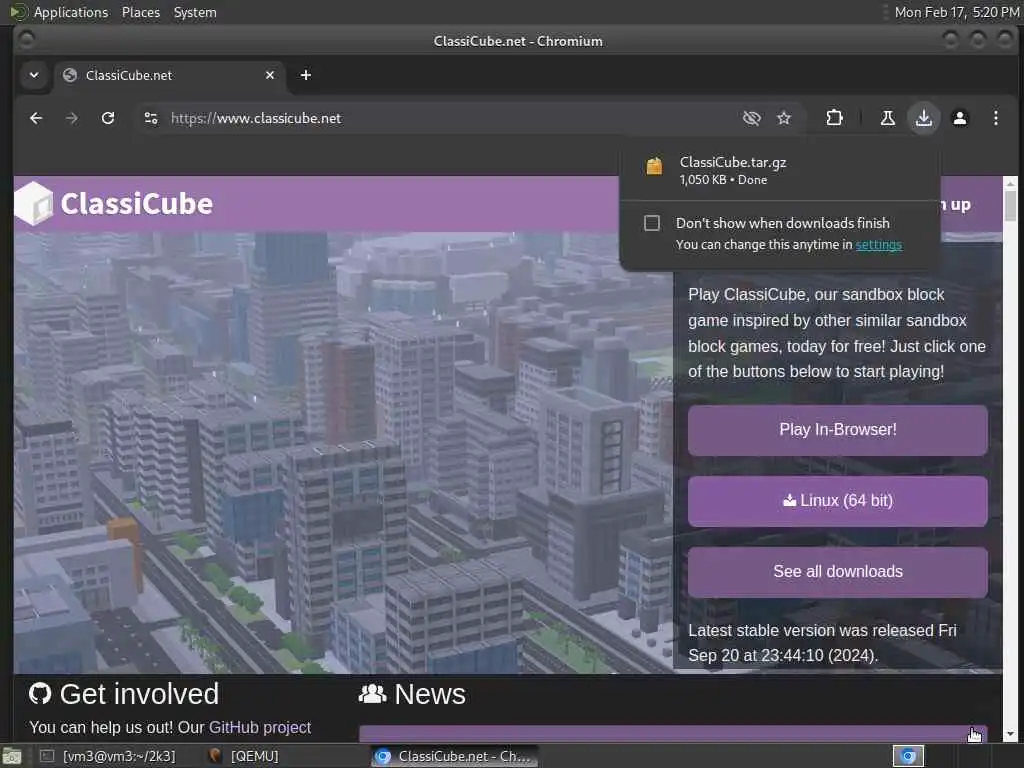Click the scrollbar down arrow

click(x=1010, y=733)
